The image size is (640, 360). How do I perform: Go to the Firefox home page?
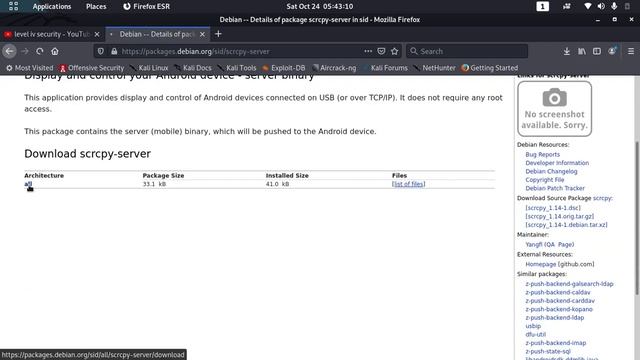pyautogui.click(x=55, y=51)
